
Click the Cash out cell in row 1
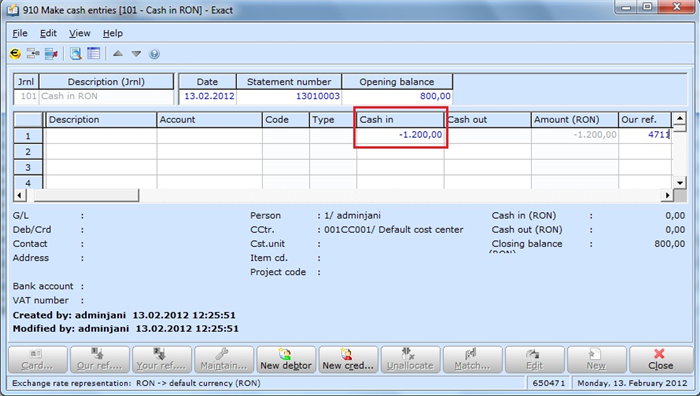click(488, 136)
